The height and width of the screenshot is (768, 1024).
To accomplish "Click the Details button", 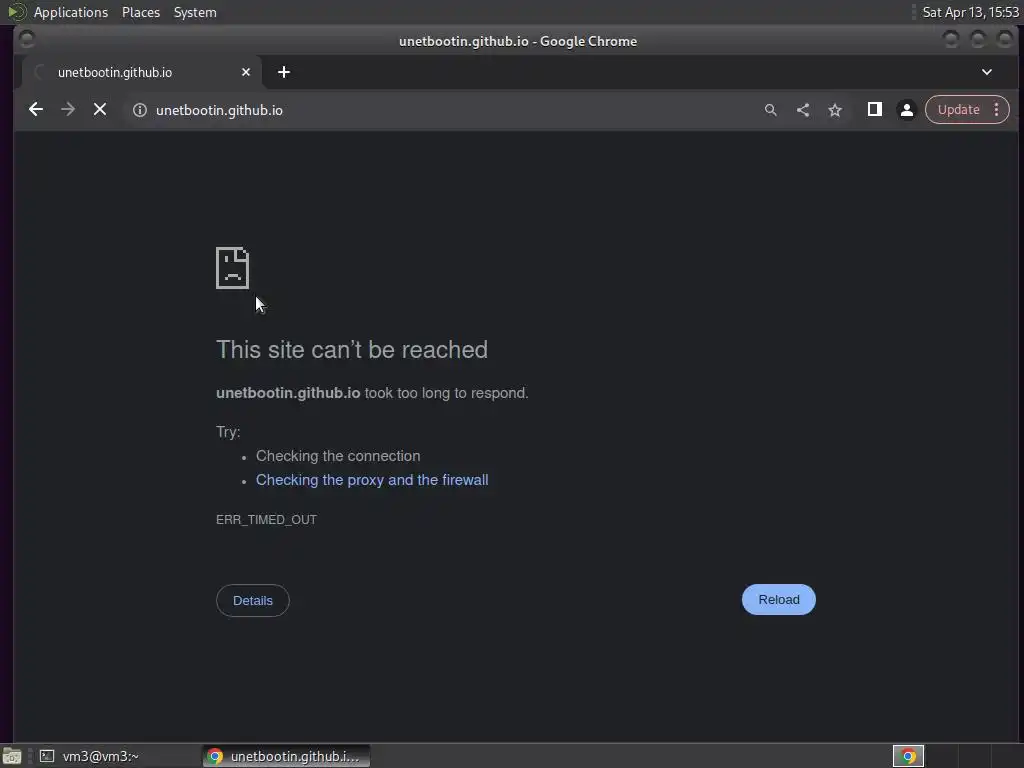I will [x=253, y=601].
